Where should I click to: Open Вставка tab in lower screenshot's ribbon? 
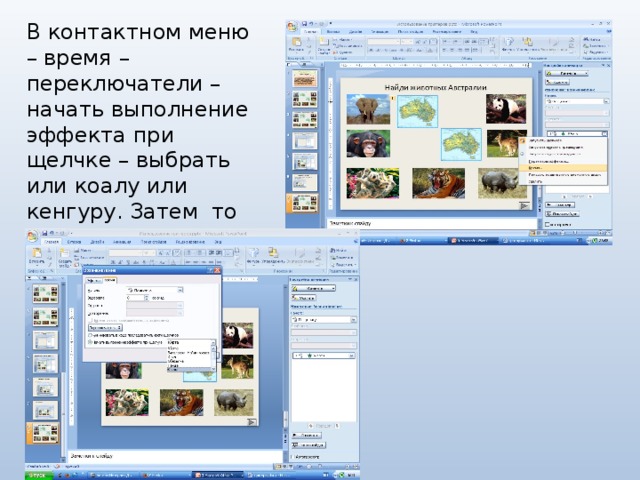(x=74, y=242)
